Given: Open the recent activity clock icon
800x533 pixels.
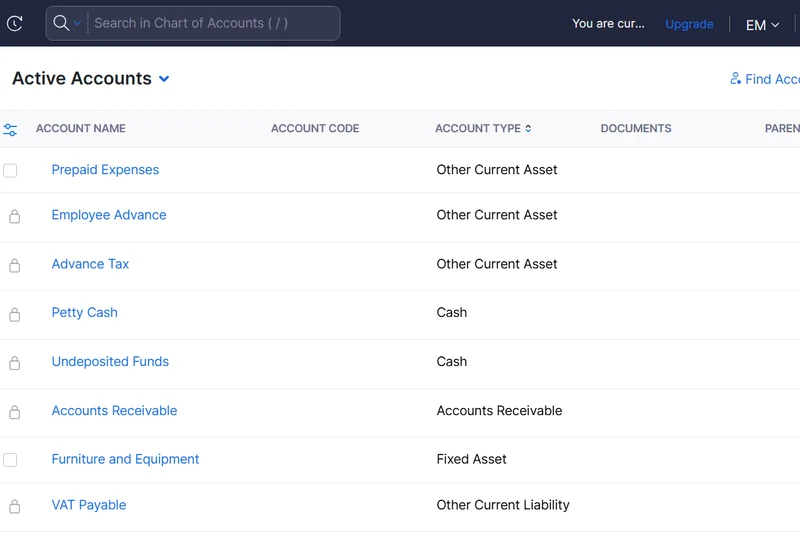Looking at the screenshot, I should [14, 23].
